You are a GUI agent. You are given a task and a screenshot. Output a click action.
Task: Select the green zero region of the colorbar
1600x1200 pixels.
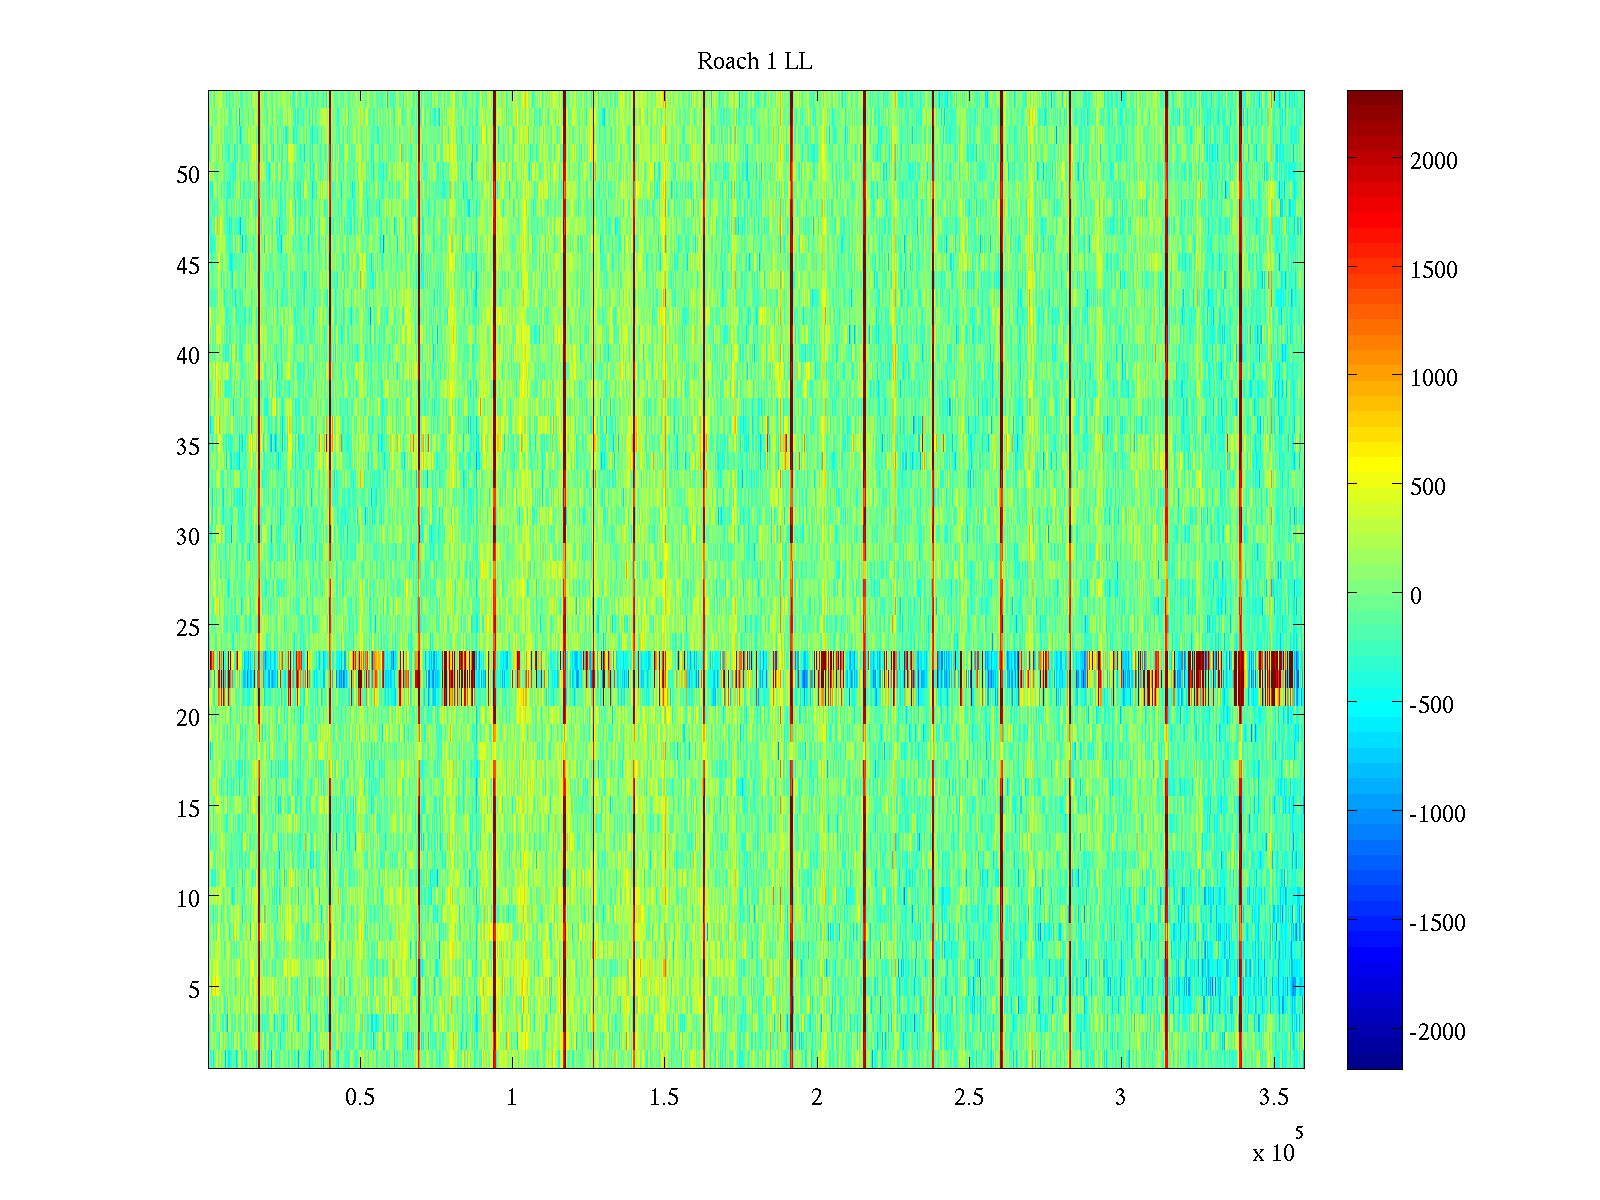[x=1374, y=594]
